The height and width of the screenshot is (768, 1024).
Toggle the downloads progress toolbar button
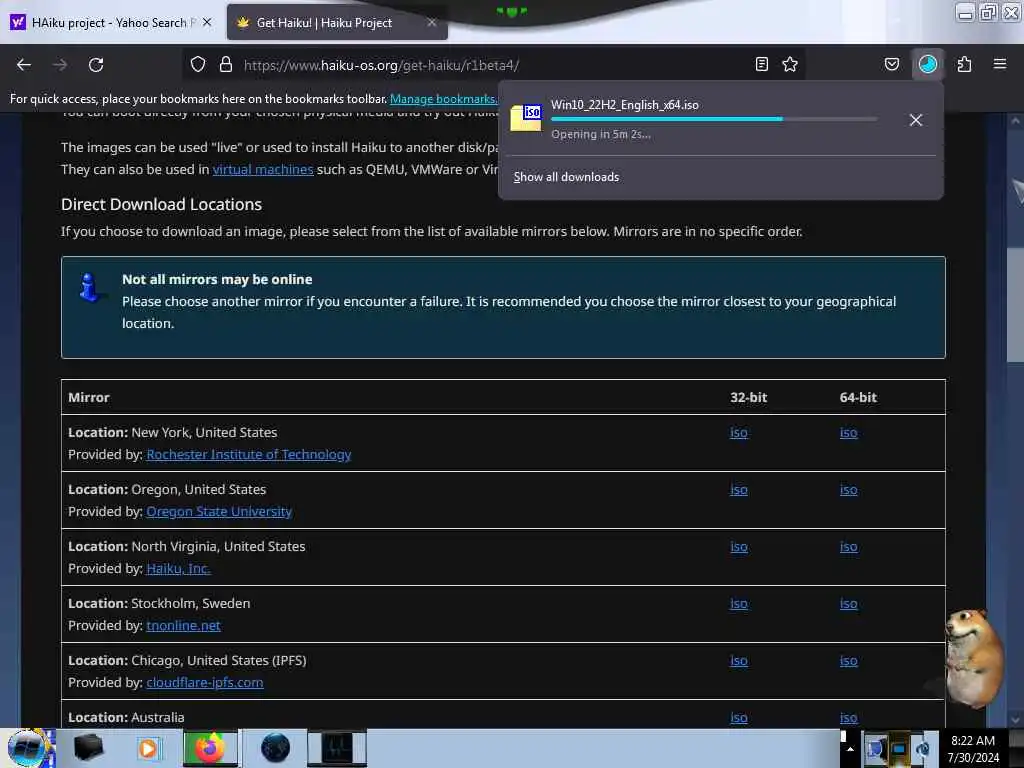click(x=927, y=64)
